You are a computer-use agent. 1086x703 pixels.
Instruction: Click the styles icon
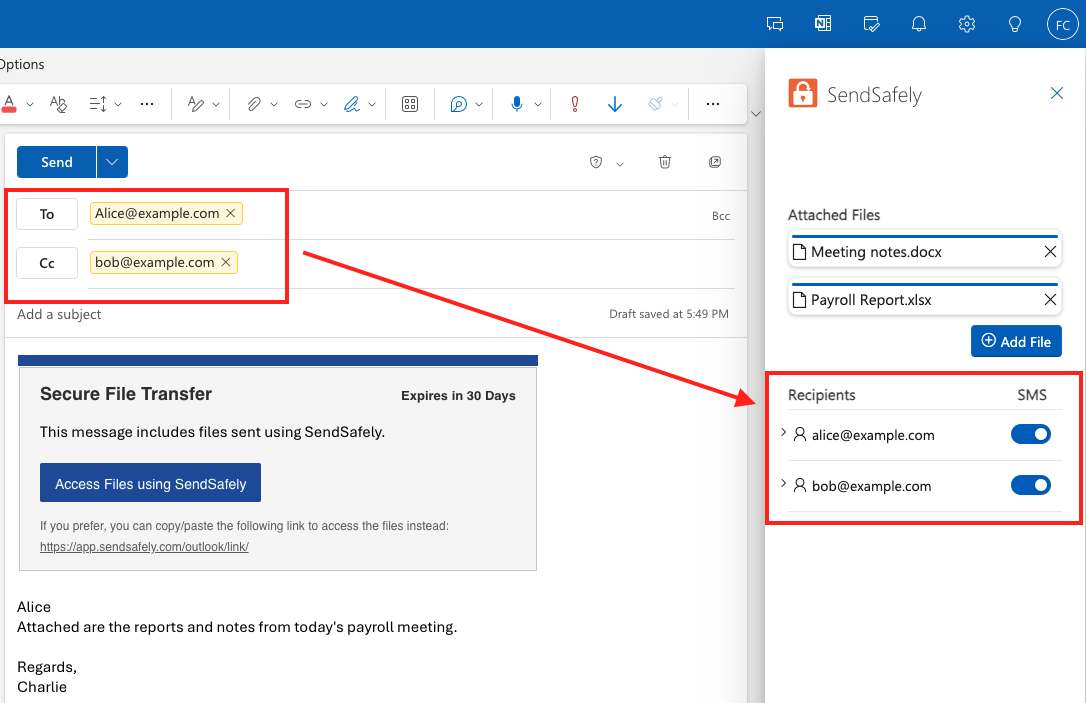coord(196,104)
